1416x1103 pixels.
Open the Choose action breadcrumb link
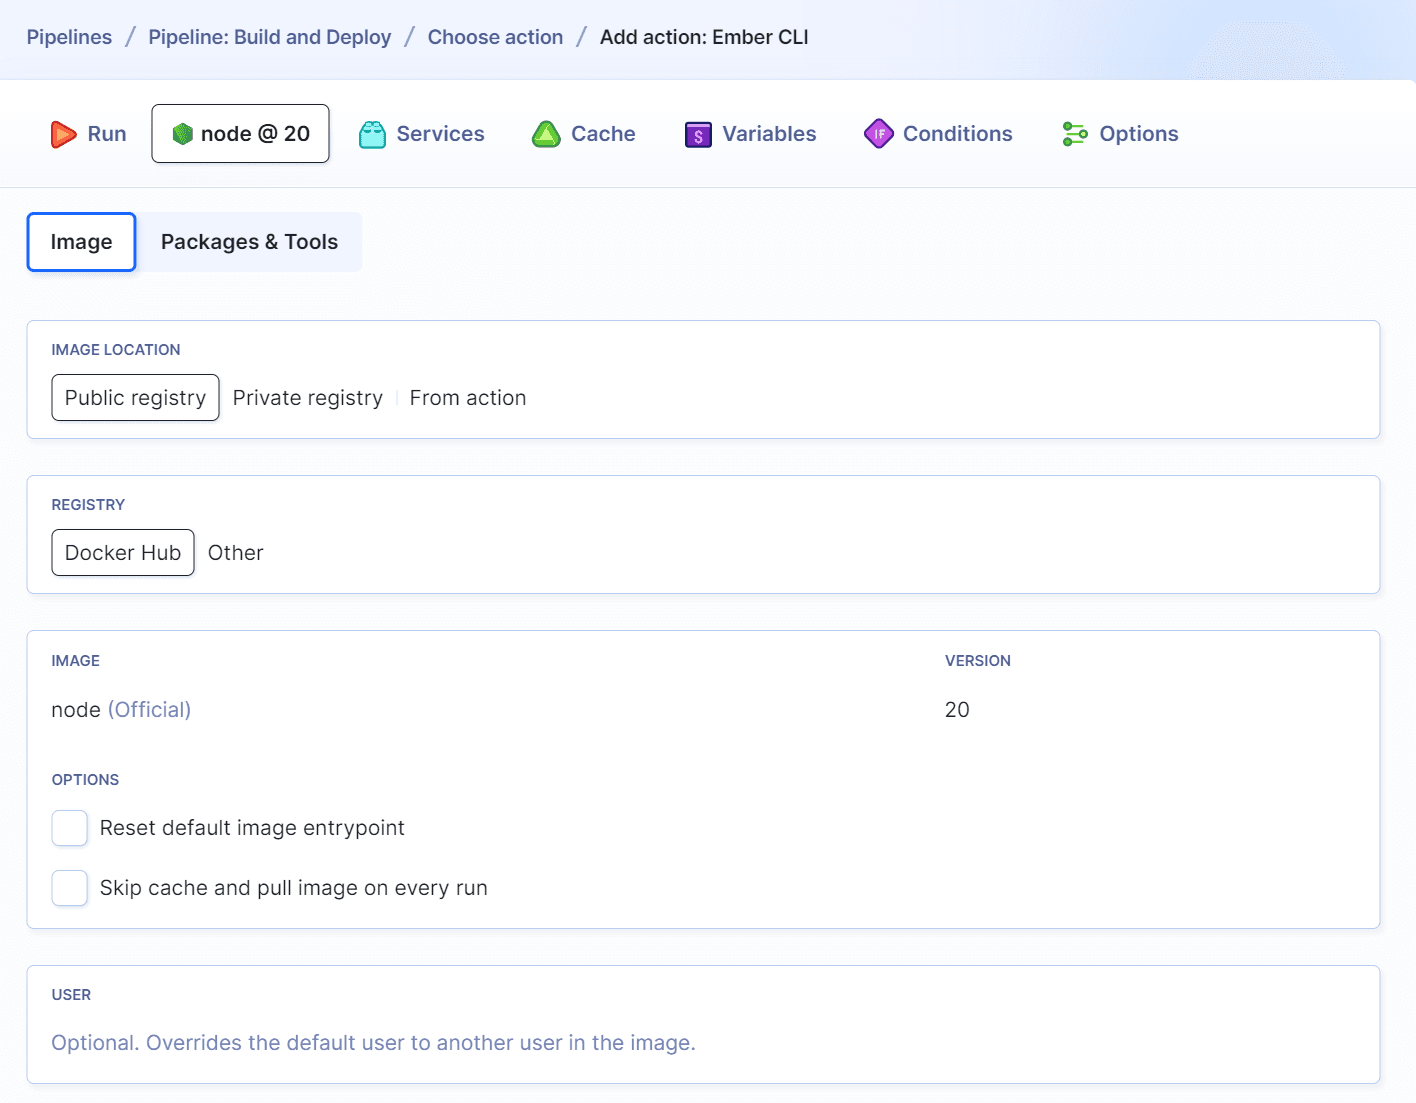pyautogui.click(x=495, y=36)
